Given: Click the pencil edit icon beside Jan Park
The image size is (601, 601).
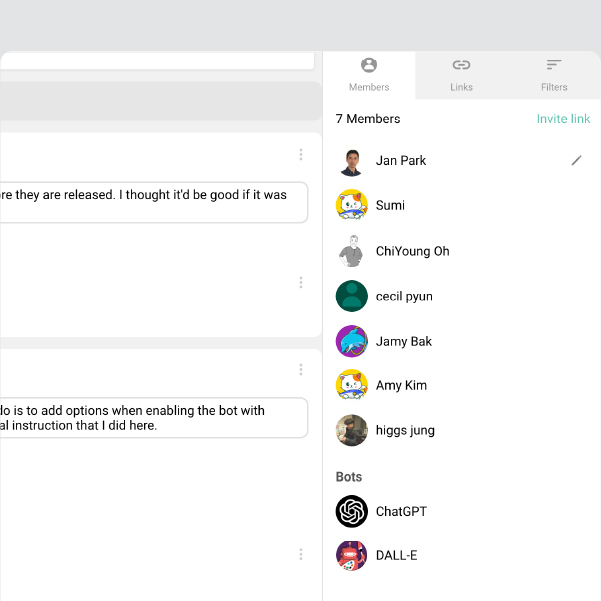Looking at the screenshot, I should 576,160.
